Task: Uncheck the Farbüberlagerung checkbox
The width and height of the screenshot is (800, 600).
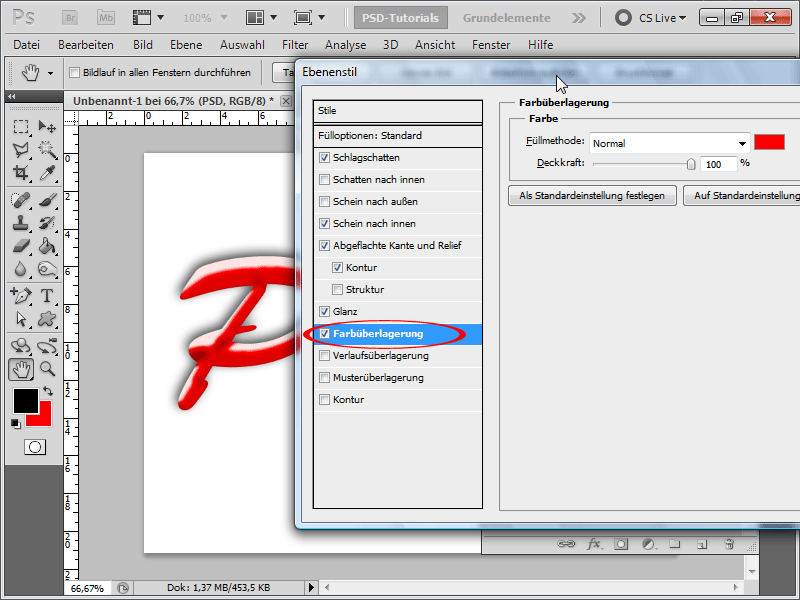Action: coord(324,334)
